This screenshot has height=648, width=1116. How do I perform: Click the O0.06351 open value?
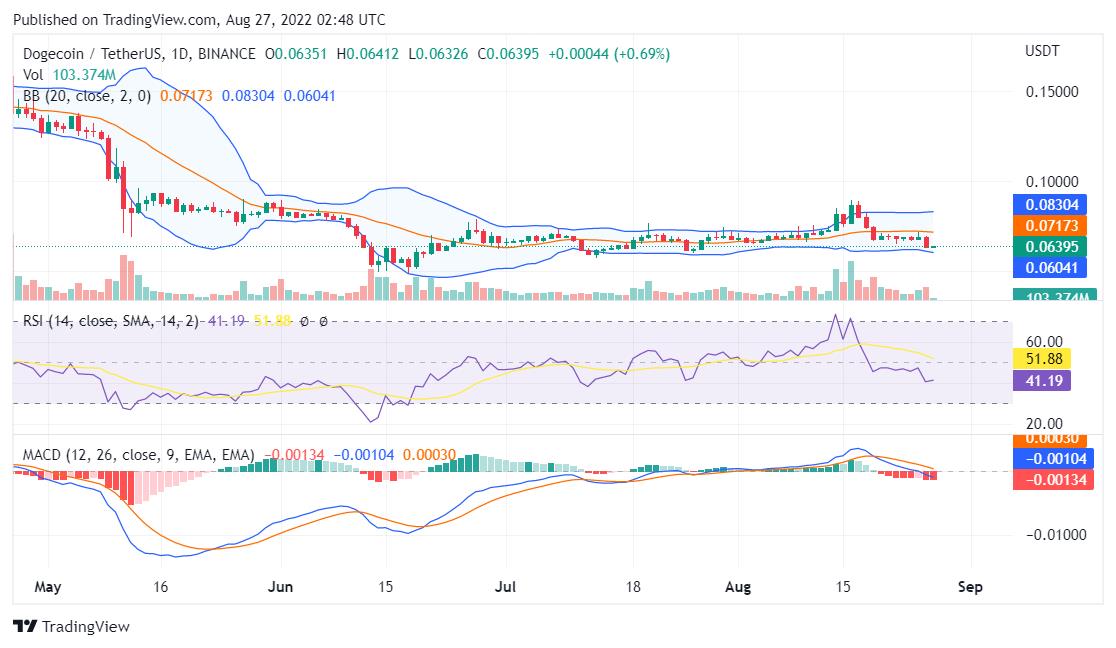296,54
